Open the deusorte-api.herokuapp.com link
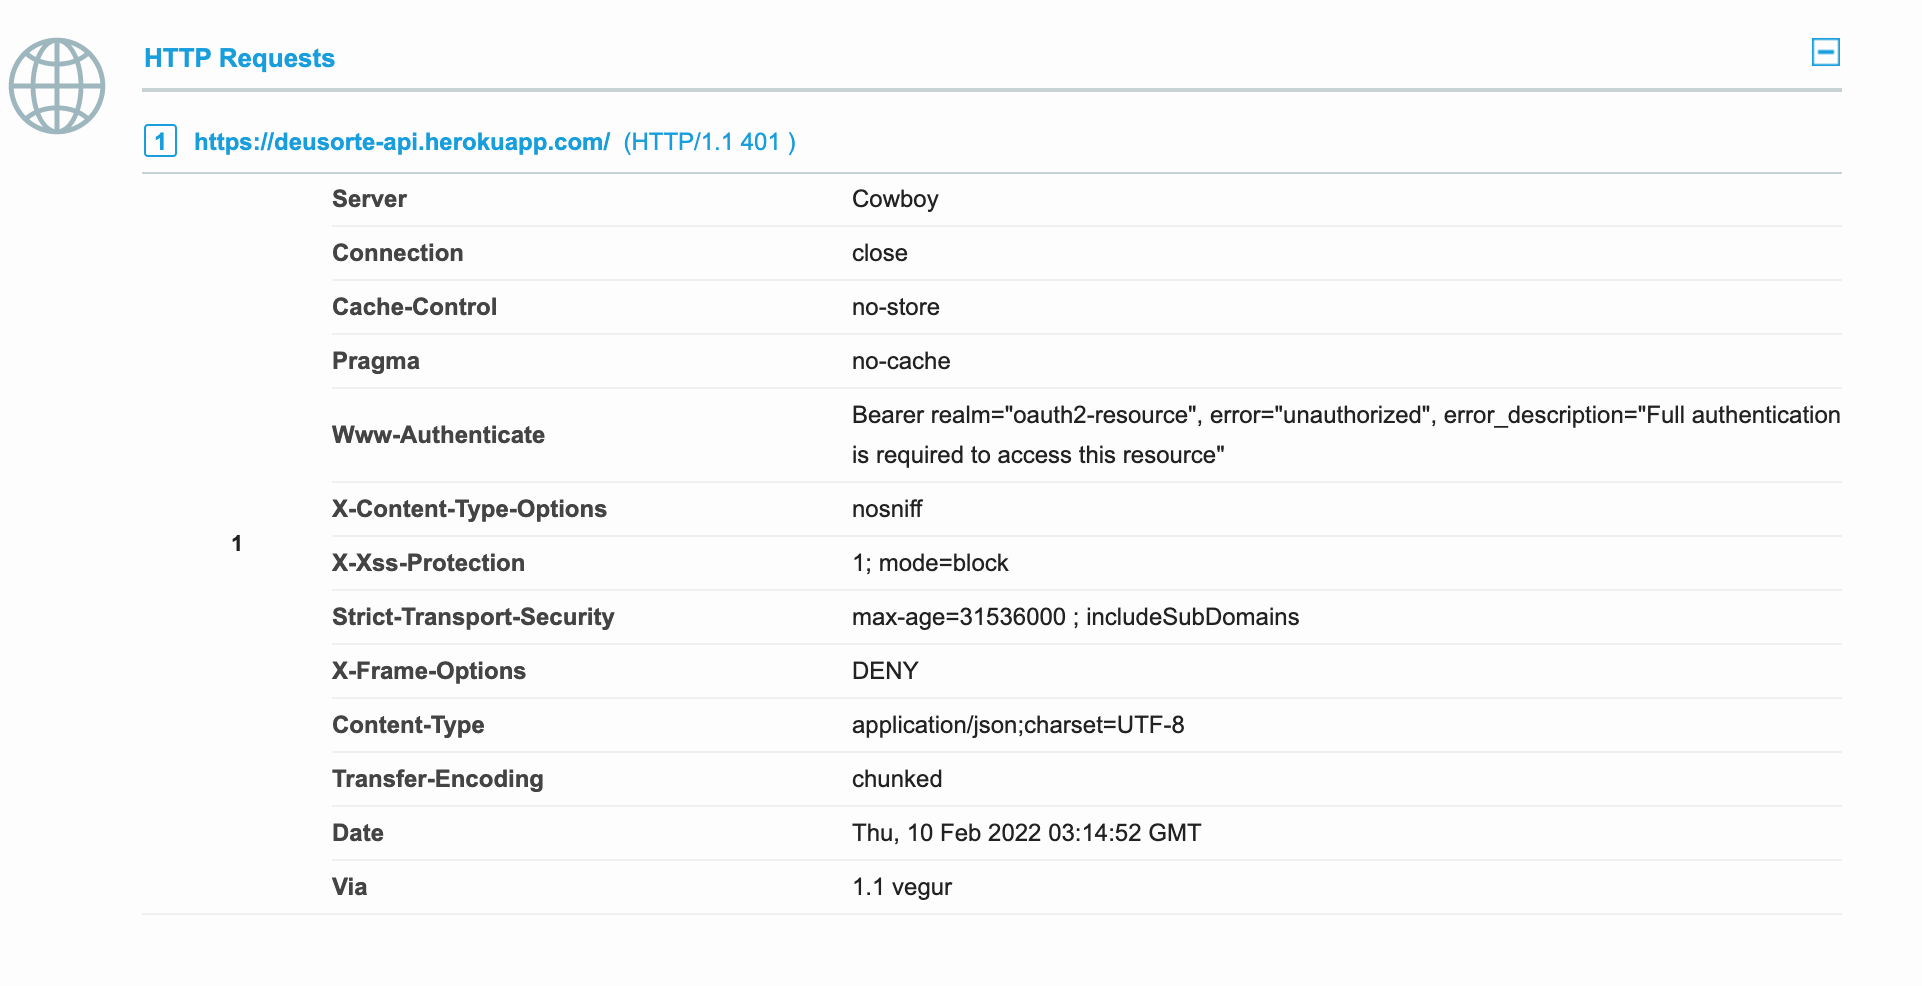1922x986 pixels. tap(401, 142)
